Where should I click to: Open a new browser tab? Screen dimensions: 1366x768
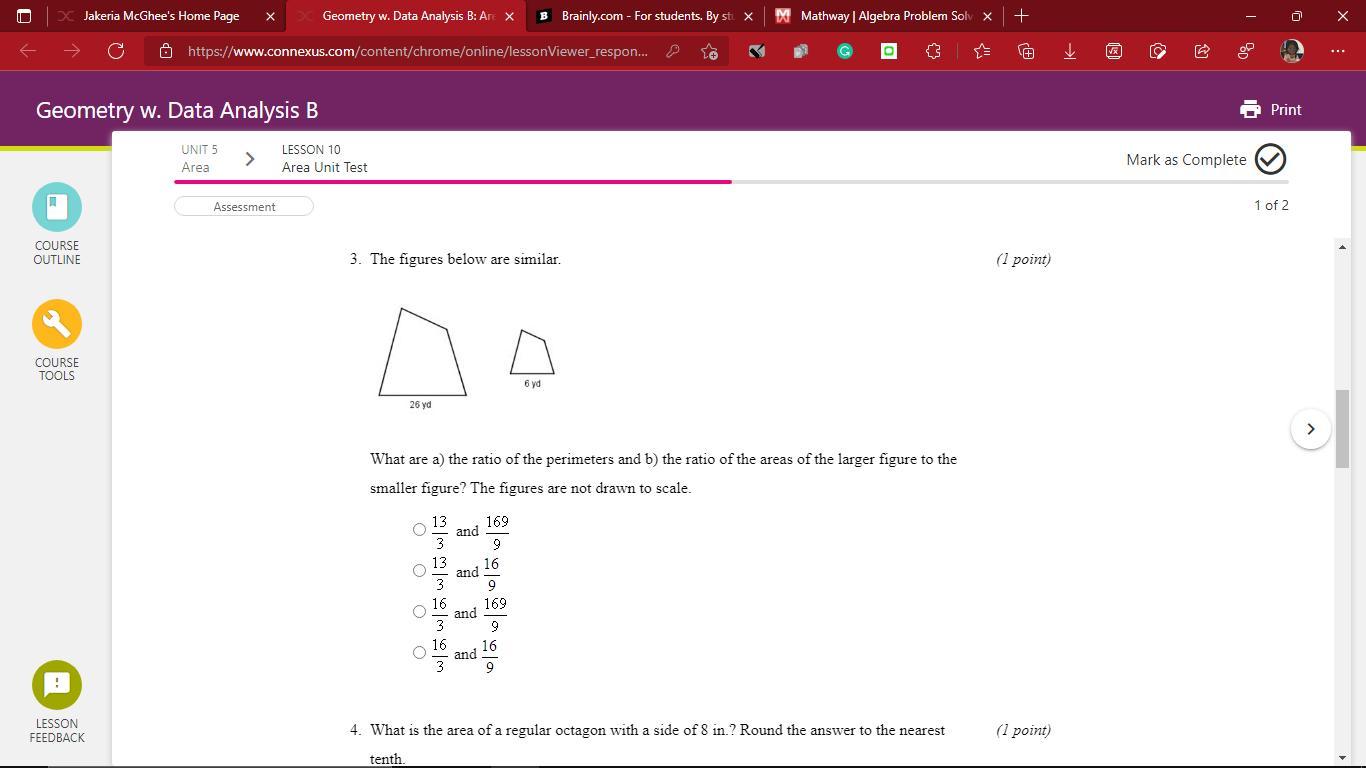pos(1021,16)
